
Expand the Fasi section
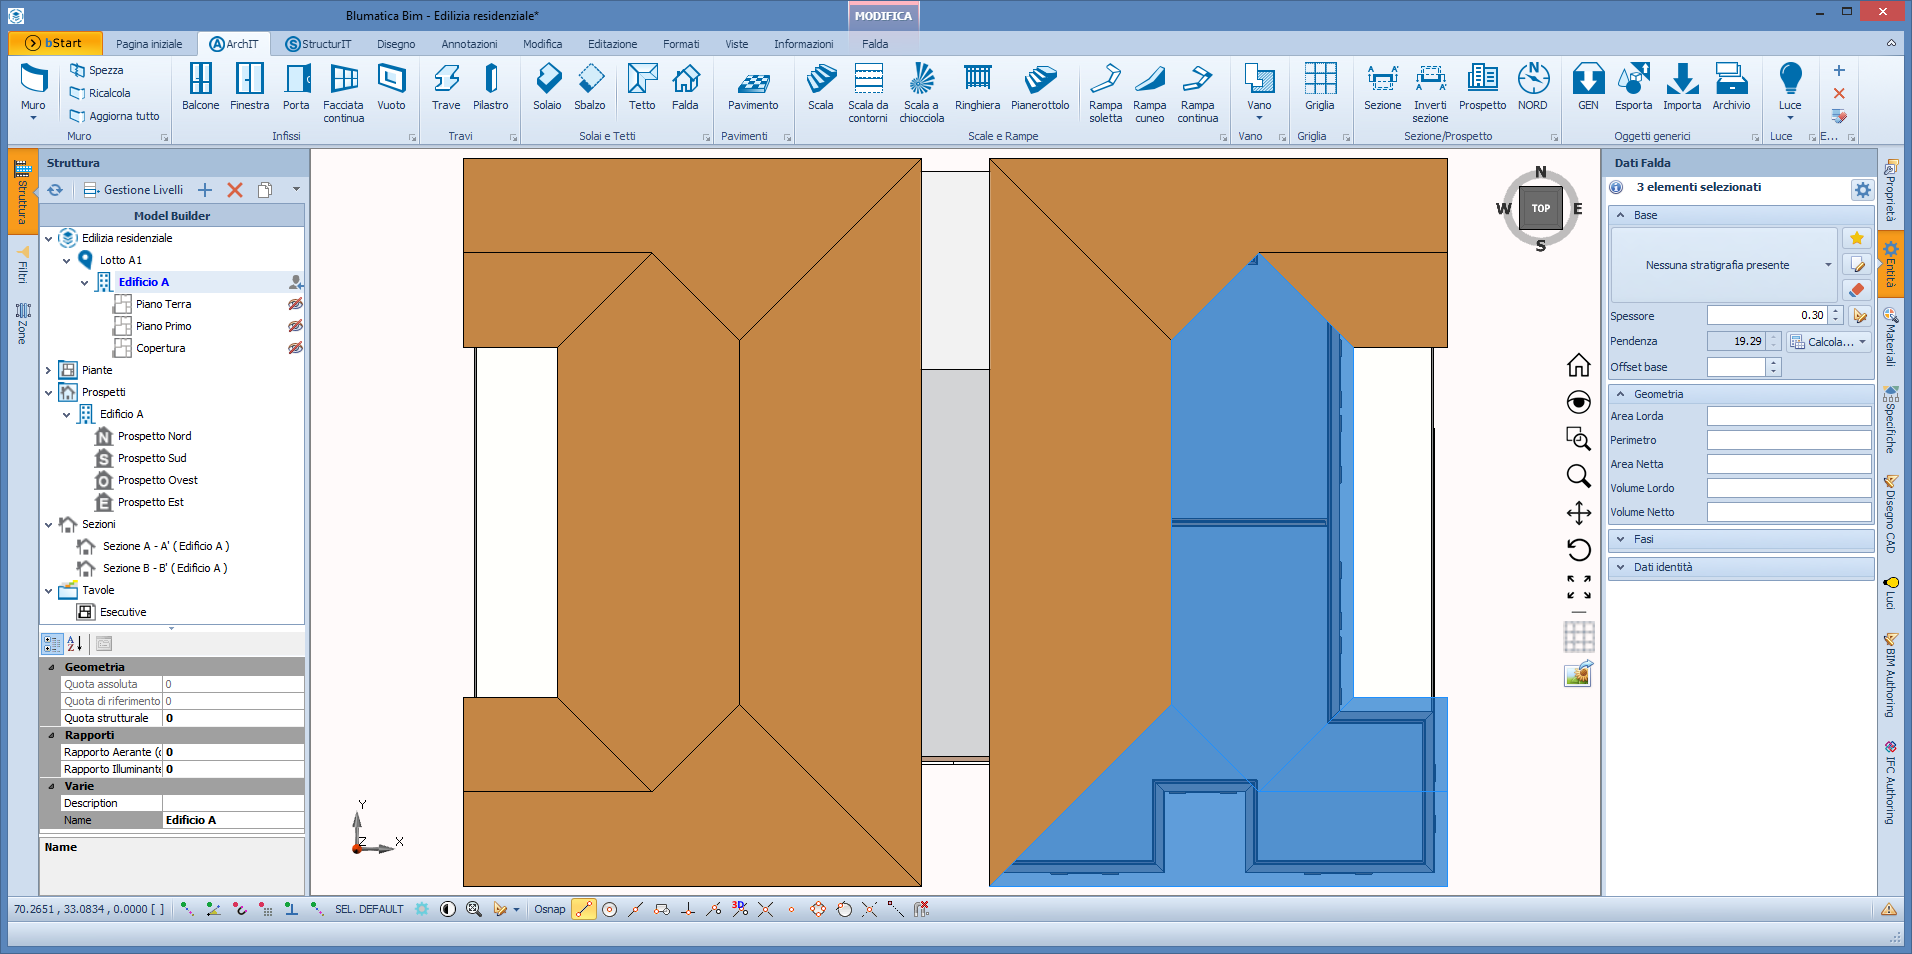(x=1620, y=539)
